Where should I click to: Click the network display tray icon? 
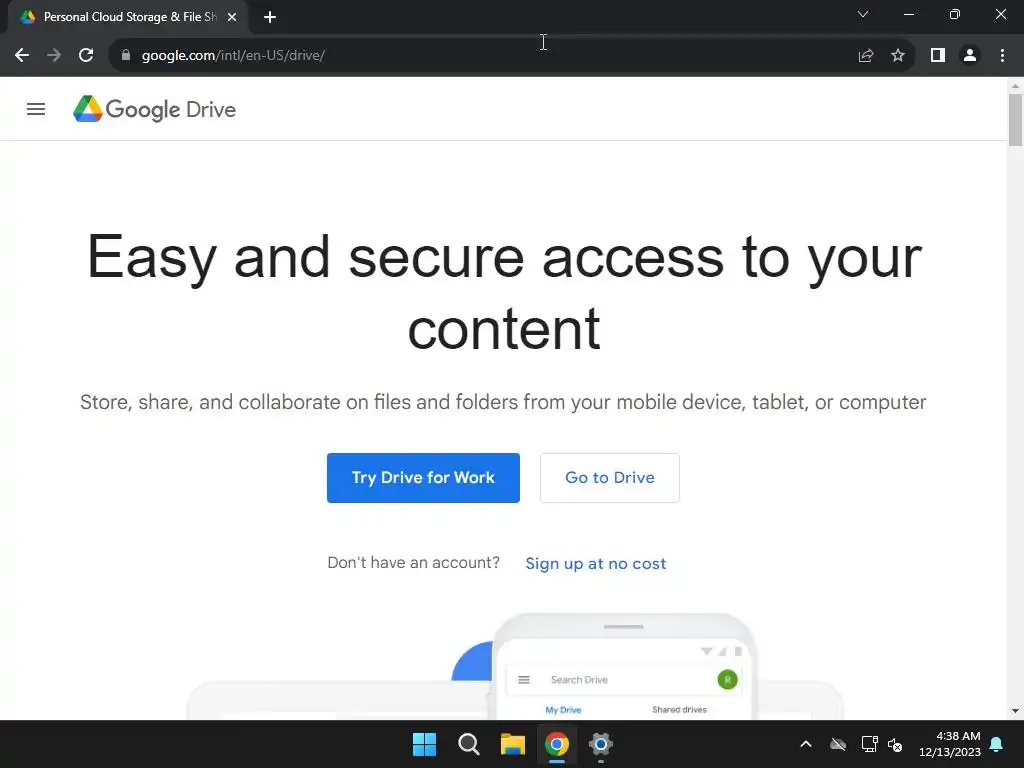pyautogui.click(x=869, y=744)
